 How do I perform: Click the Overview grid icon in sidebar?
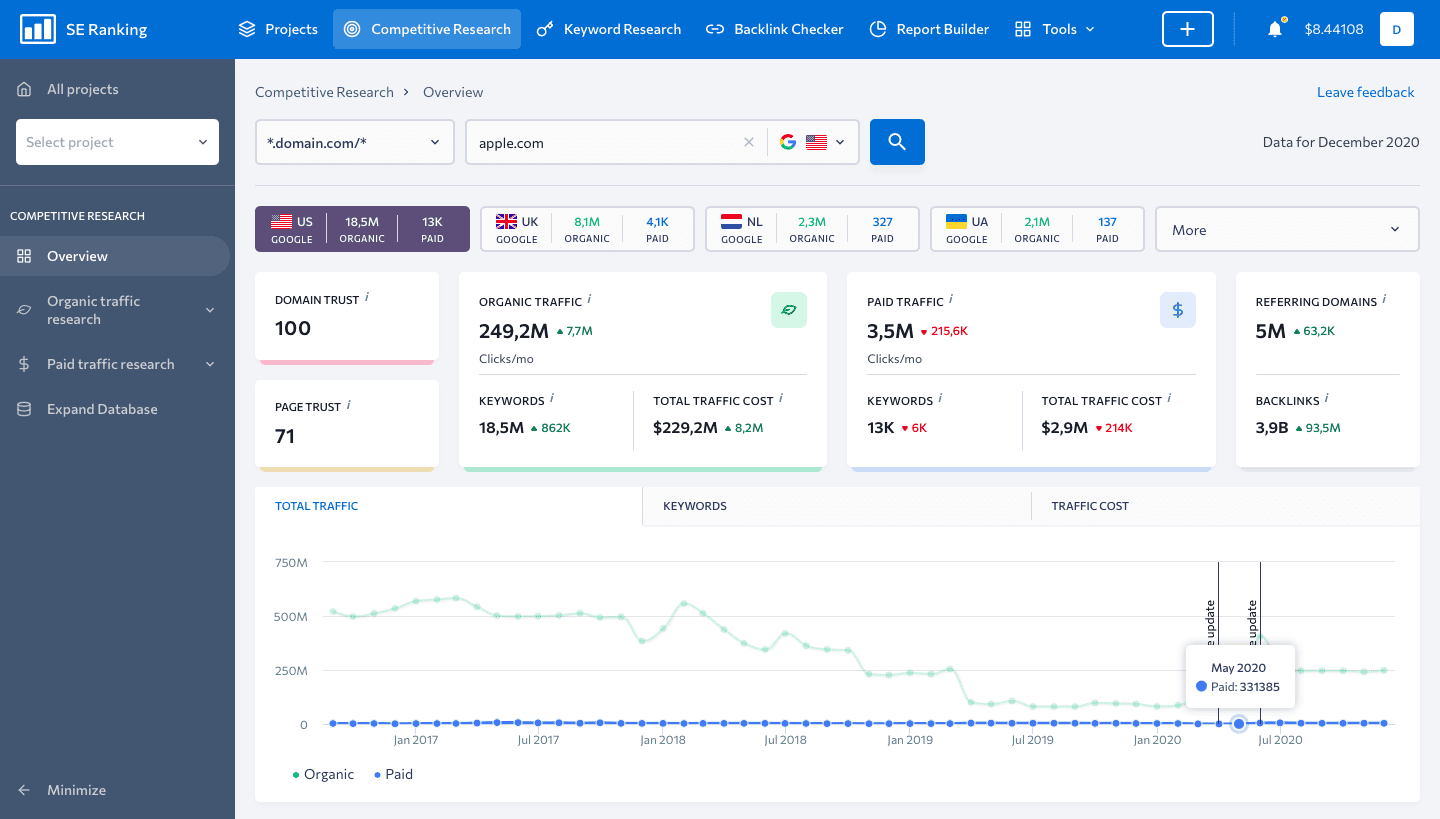click(x=24, y=256)
